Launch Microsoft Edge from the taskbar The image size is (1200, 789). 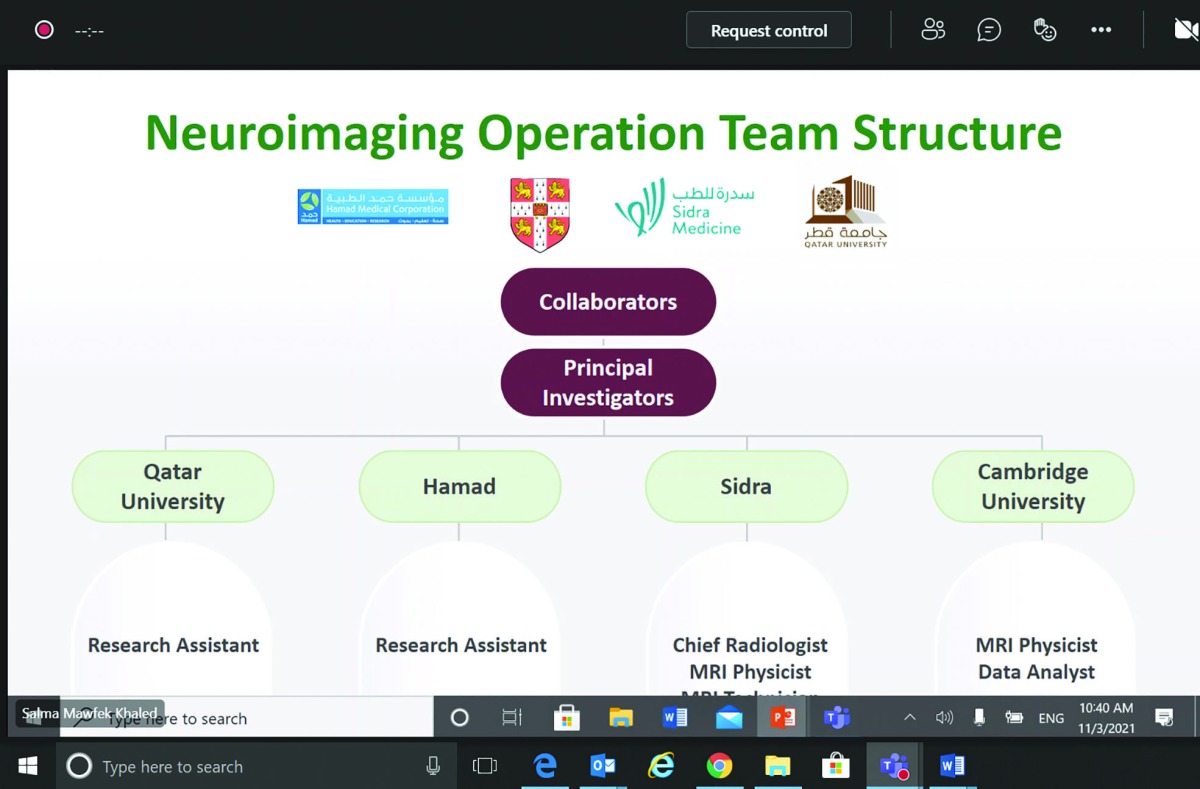(x=545, y=766)
